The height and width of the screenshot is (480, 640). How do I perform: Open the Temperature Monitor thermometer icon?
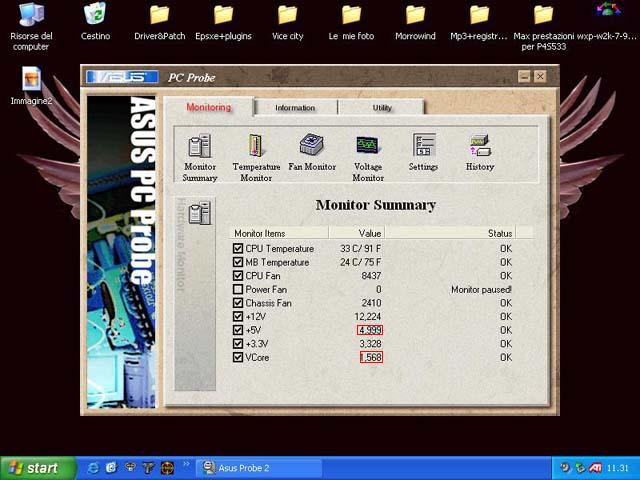[x=256, y=146]
